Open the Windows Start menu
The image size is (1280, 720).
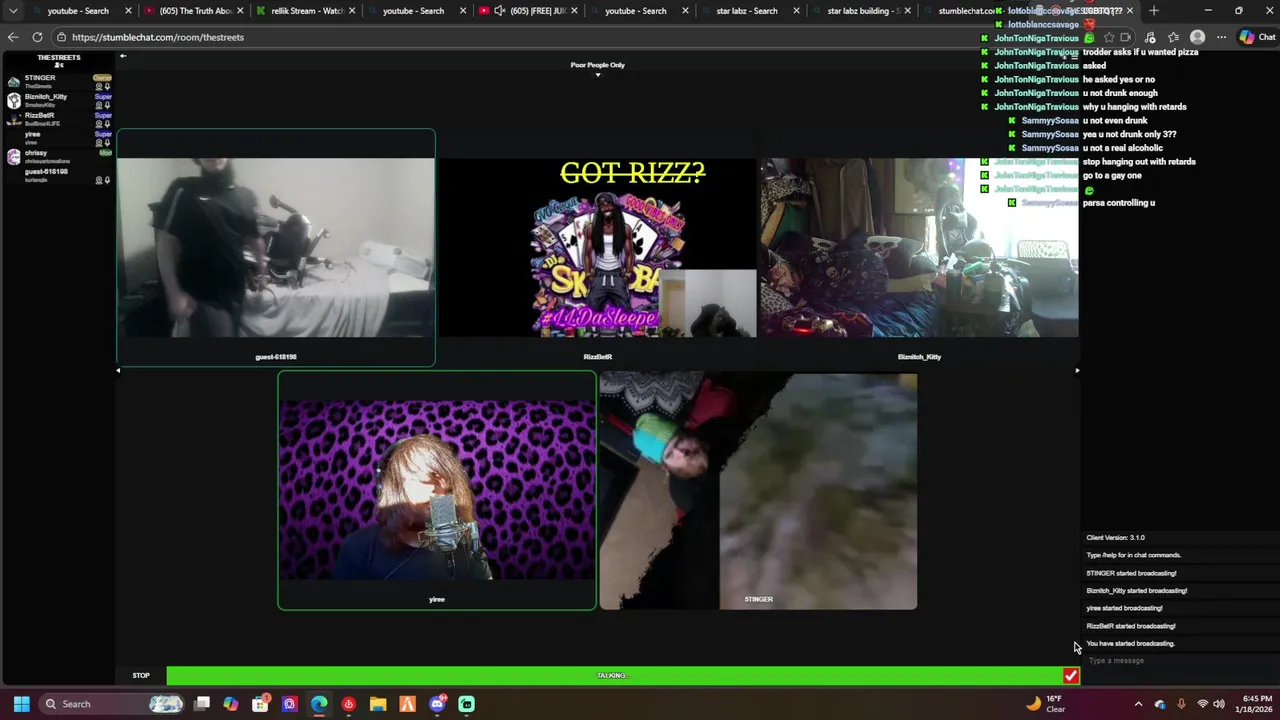21,704
